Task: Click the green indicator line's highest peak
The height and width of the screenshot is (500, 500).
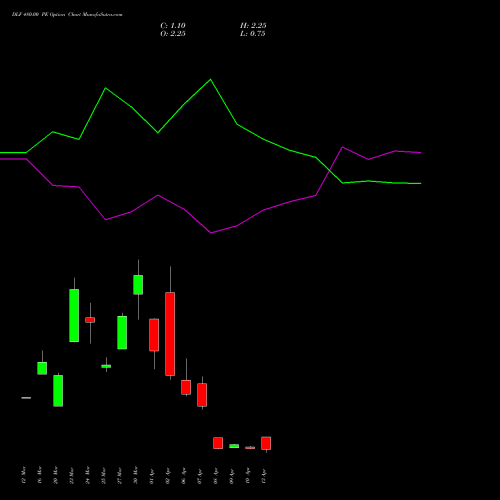Action: coord(210,80)
